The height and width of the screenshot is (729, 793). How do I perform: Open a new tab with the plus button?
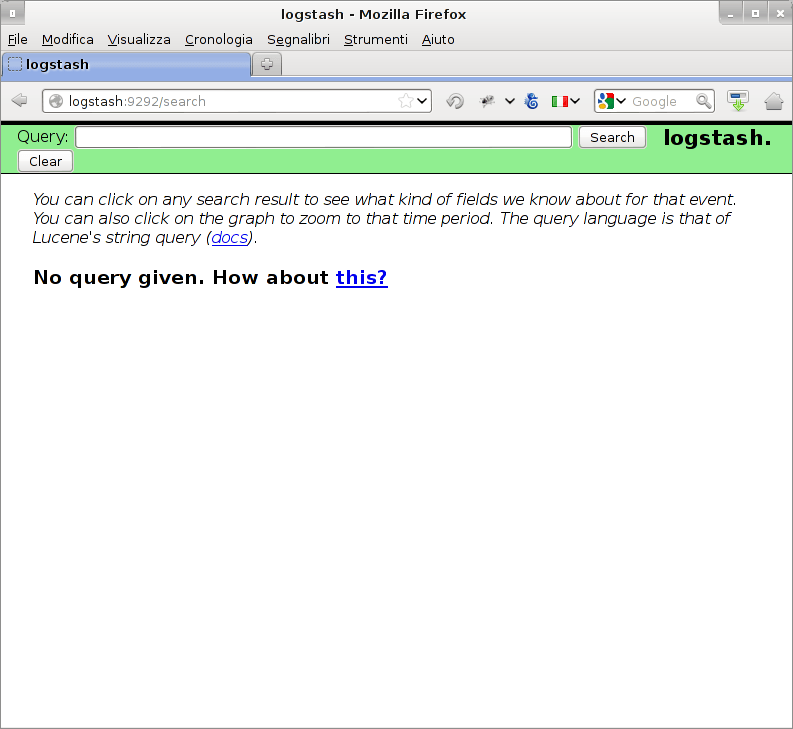coord(267,64)
